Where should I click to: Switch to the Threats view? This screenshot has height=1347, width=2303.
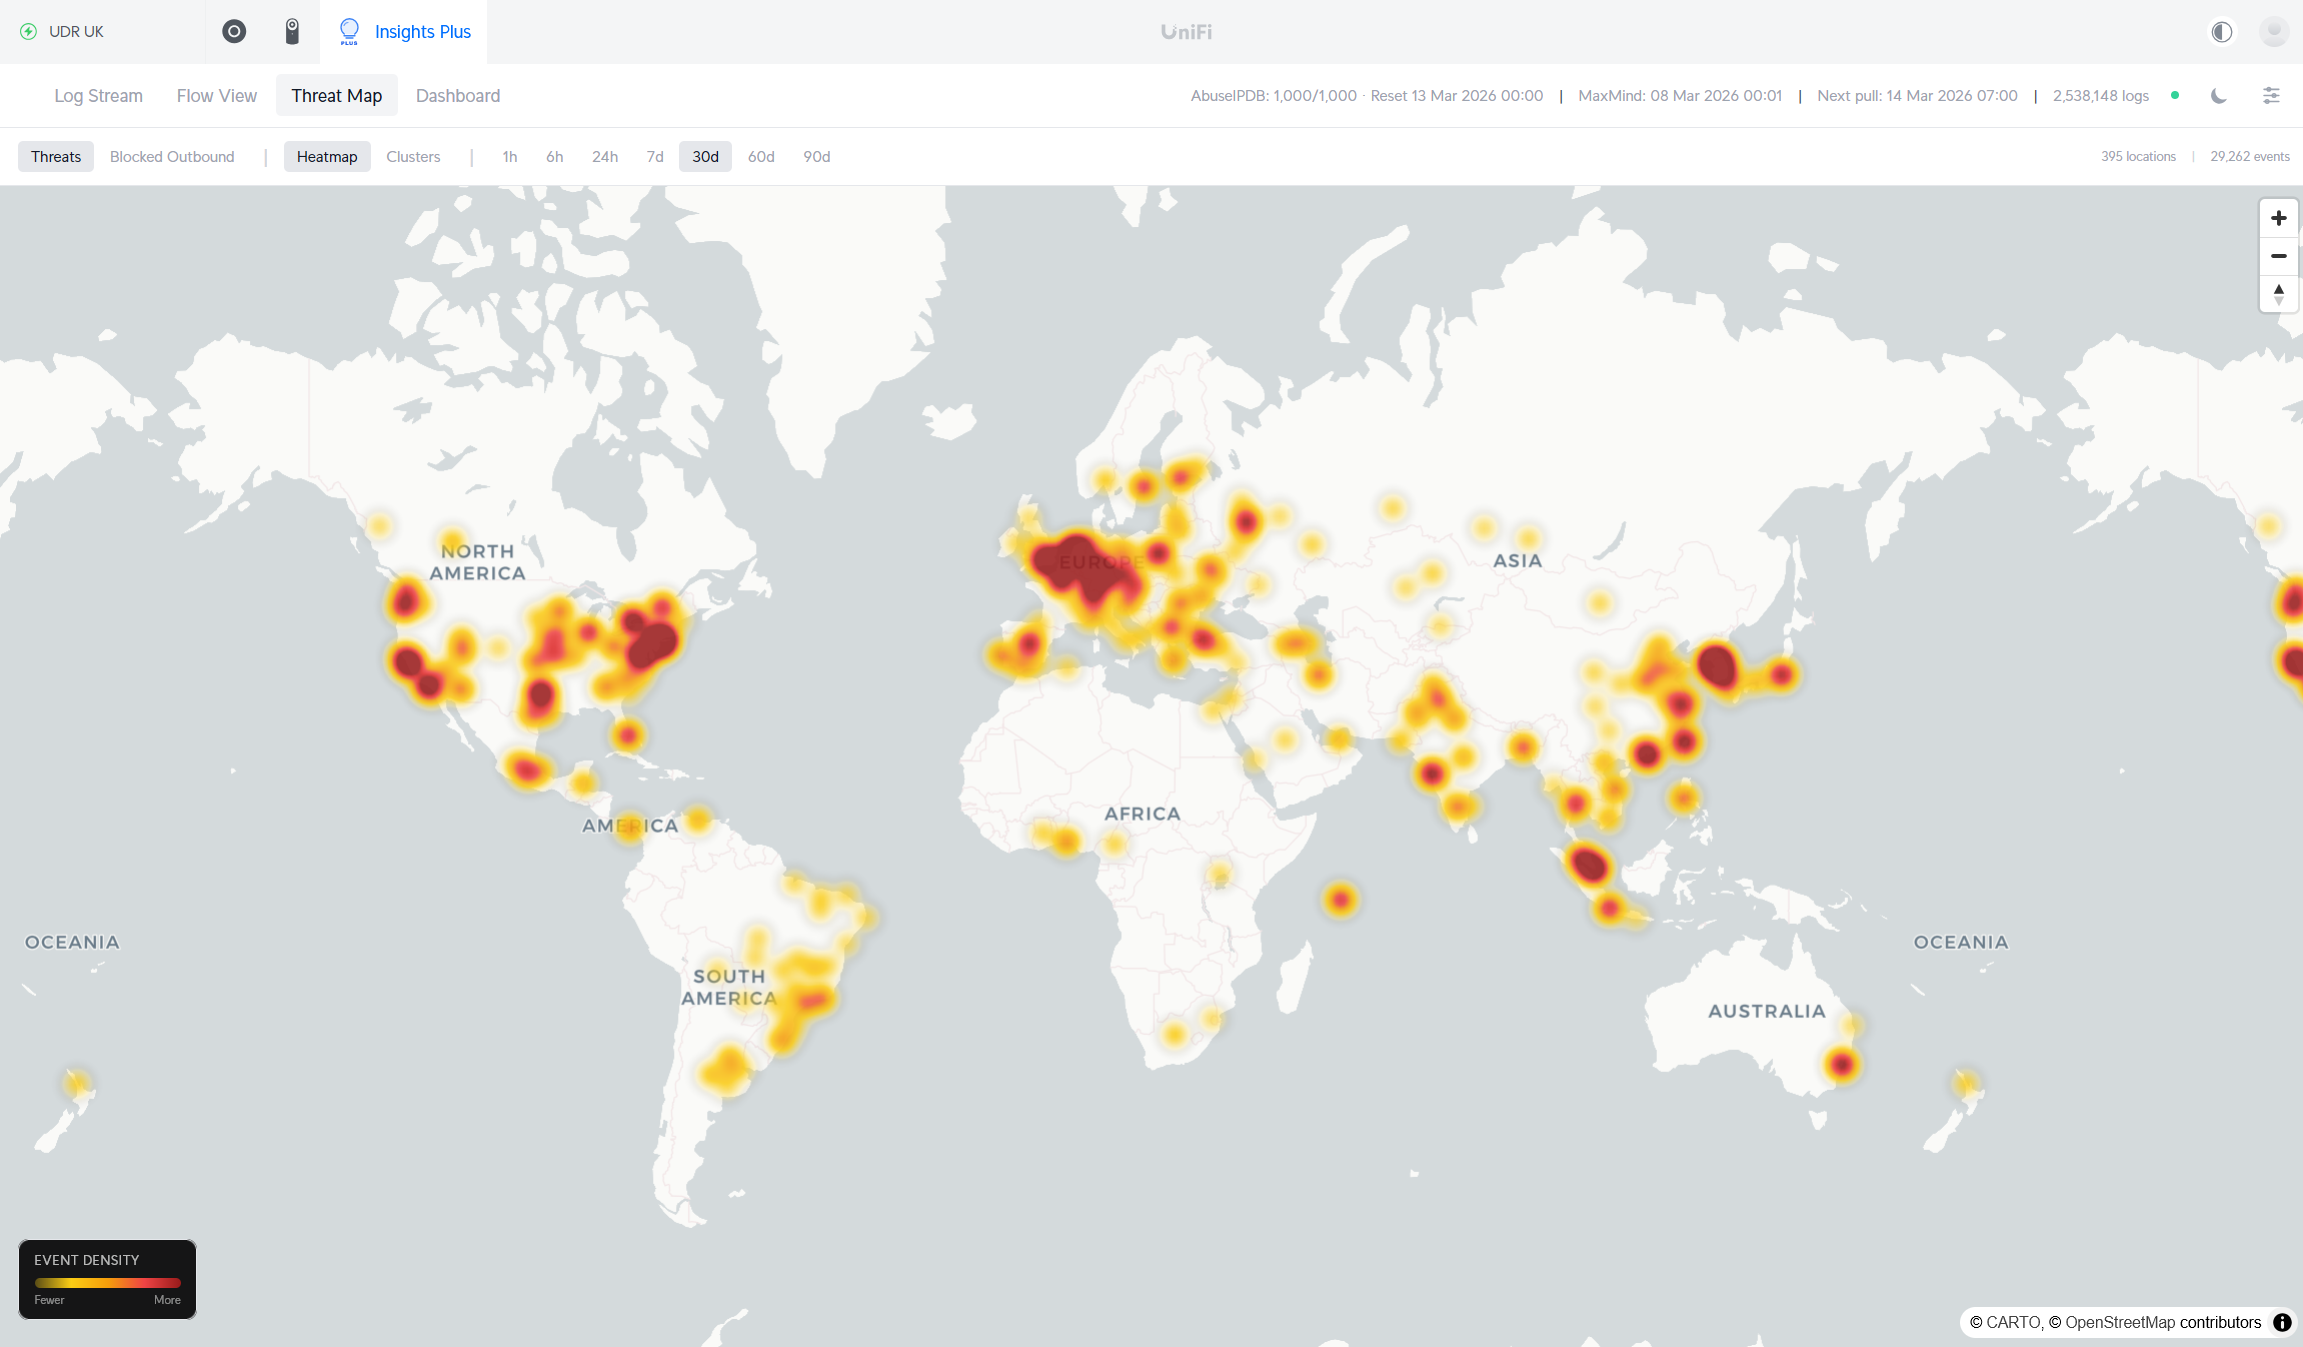[x=56, y=157]
